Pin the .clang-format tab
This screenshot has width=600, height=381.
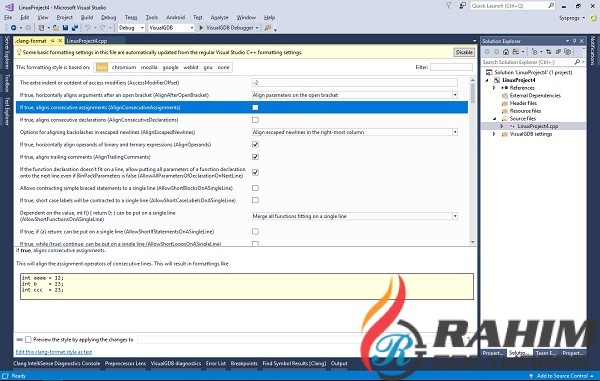(52, 41)
